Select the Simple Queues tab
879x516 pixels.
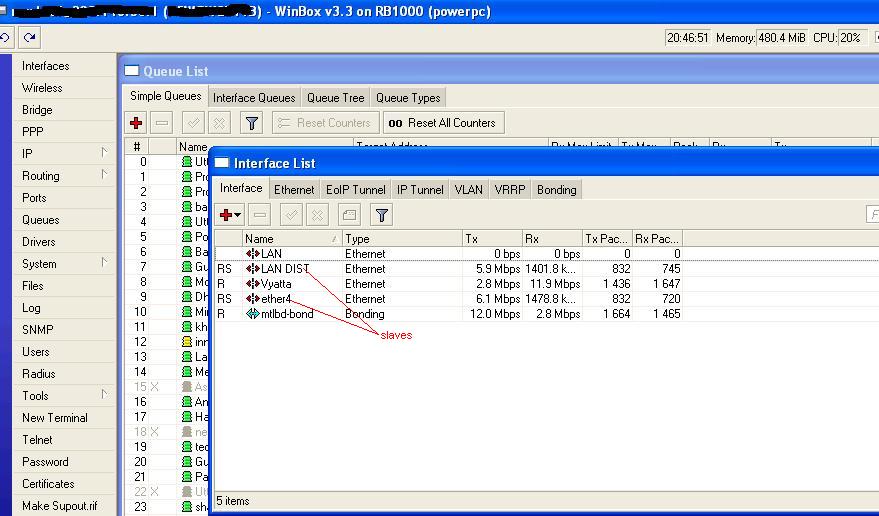point(165,96)
